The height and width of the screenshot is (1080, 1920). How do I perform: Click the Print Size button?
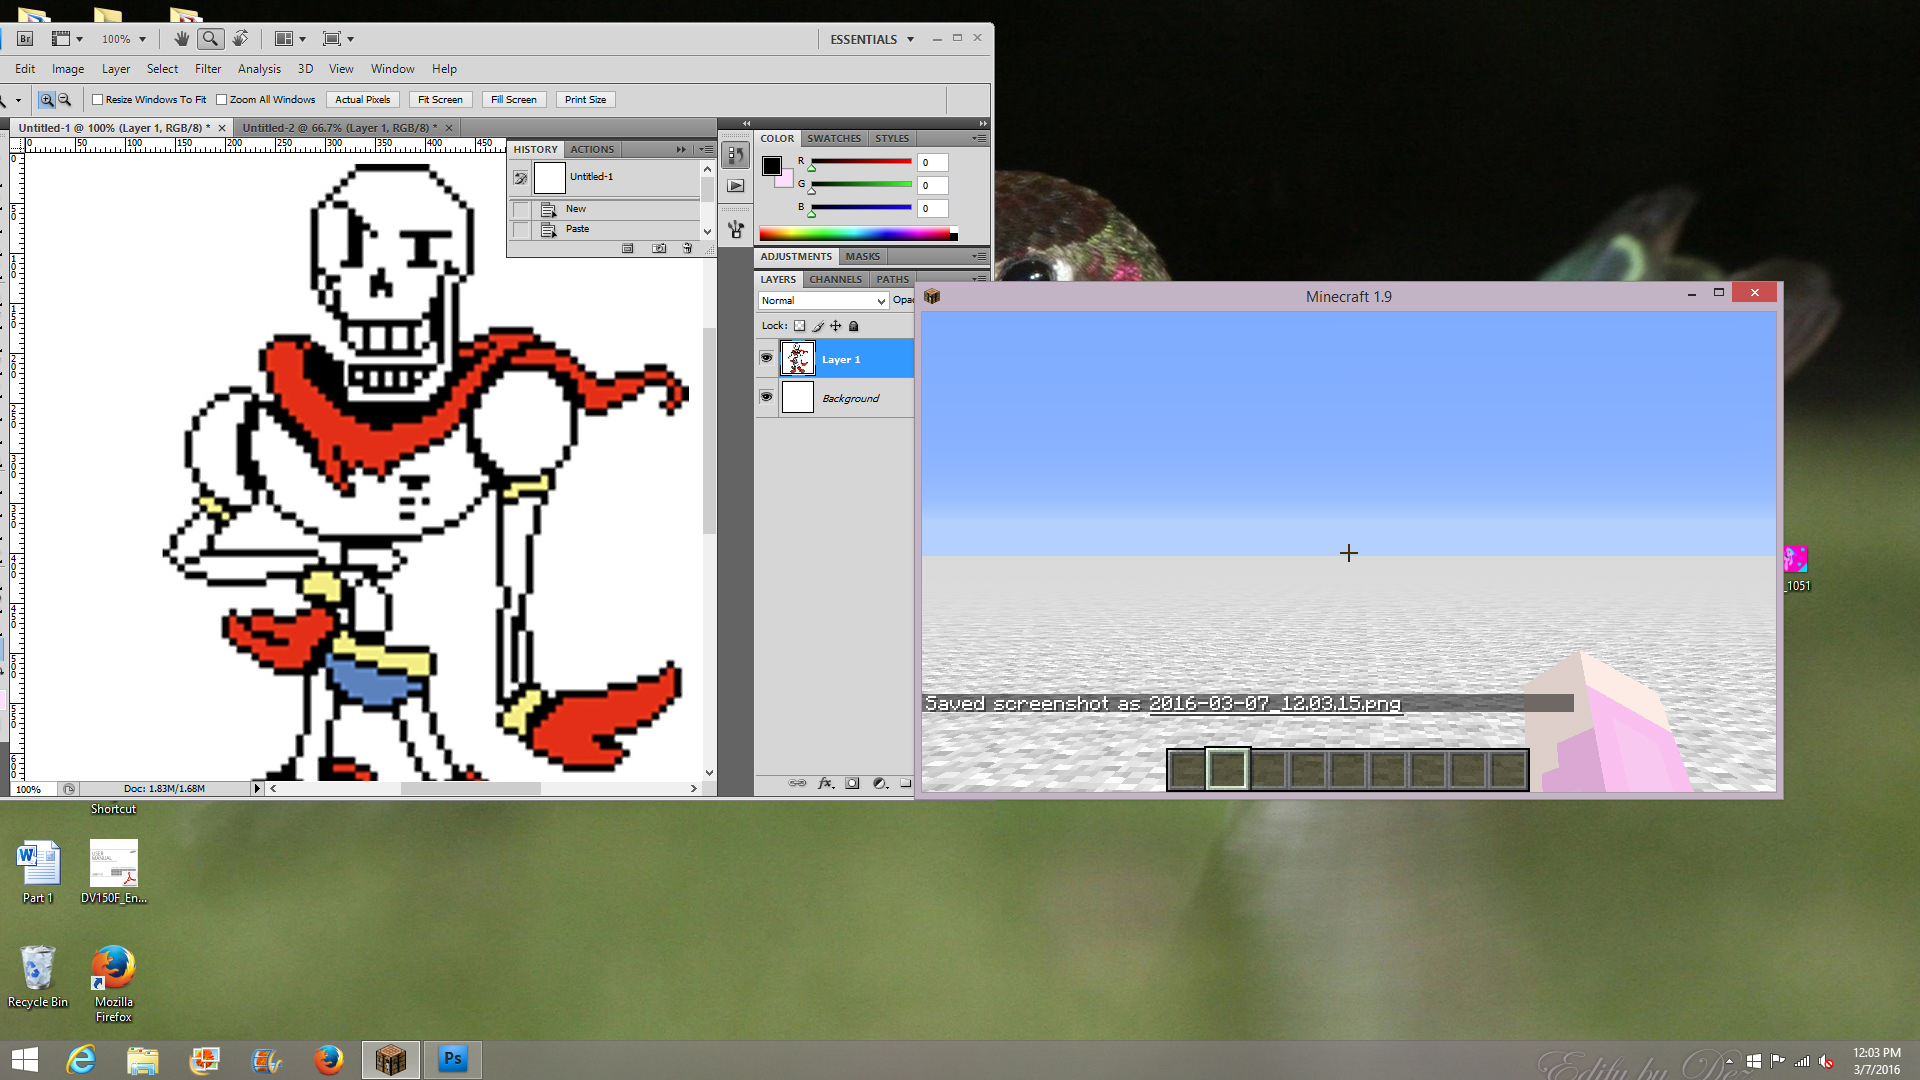coord(585,100)
